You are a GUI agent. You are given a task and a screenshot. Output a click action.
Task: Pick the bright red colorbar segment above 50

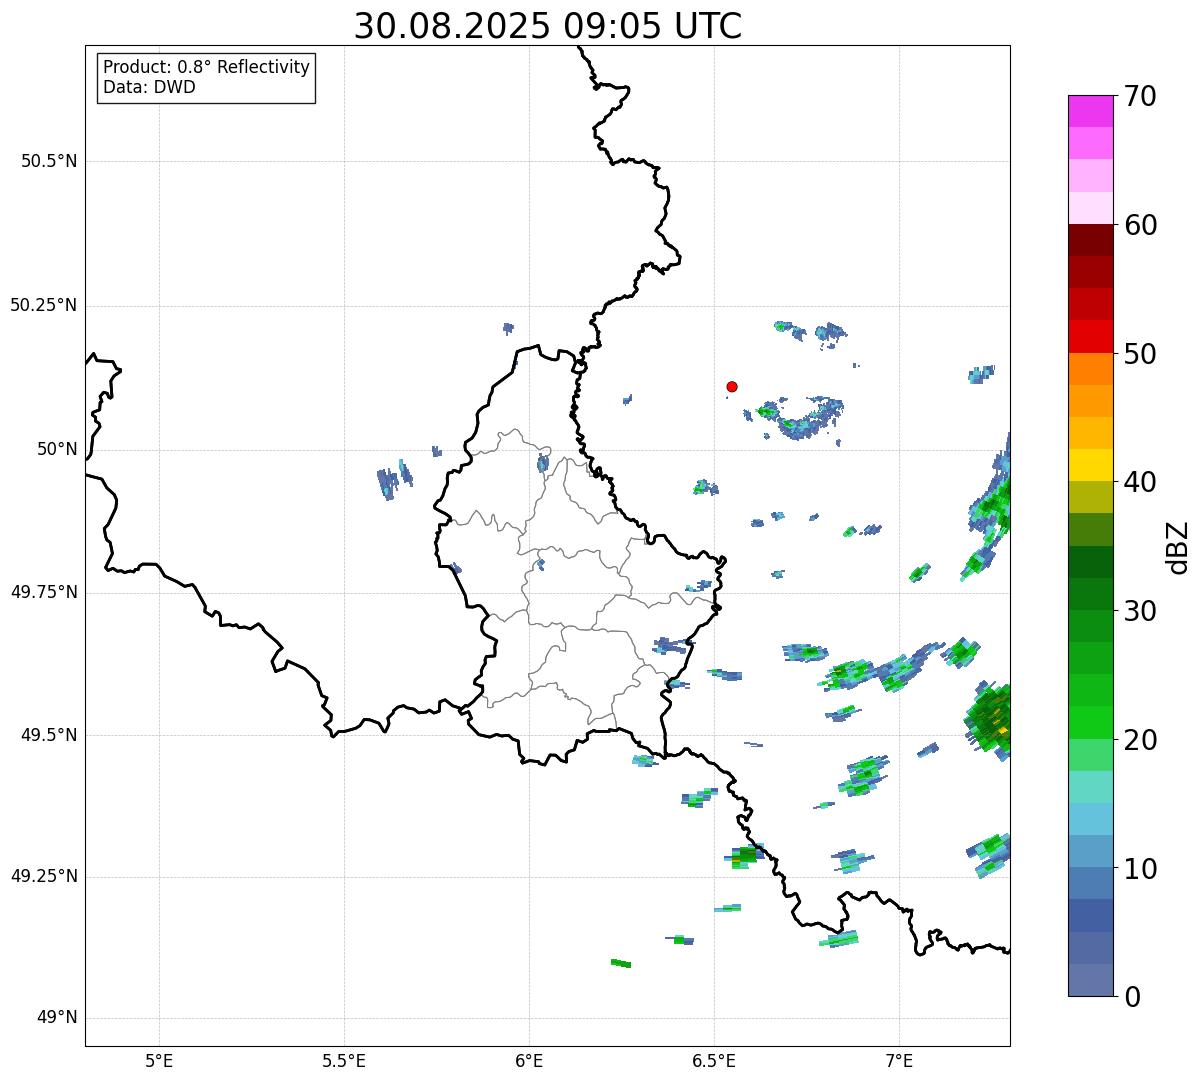coord(1091,336)
